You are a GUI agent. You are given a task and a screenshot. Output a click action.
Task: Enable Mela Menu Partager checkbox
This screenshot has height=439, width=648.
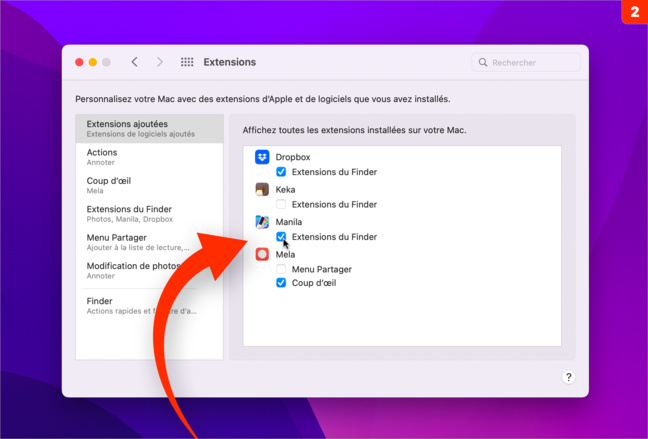click(281, 269)
